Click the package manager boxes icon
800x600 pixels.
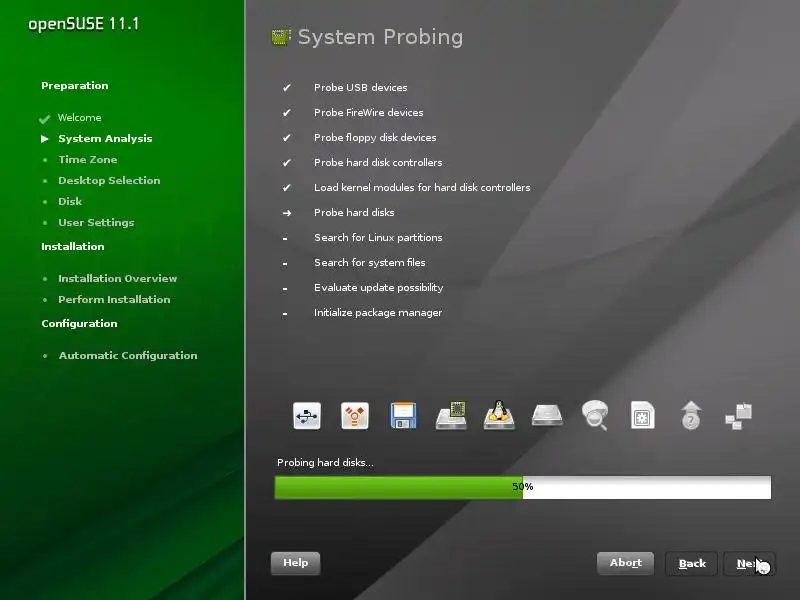(738, 416)
